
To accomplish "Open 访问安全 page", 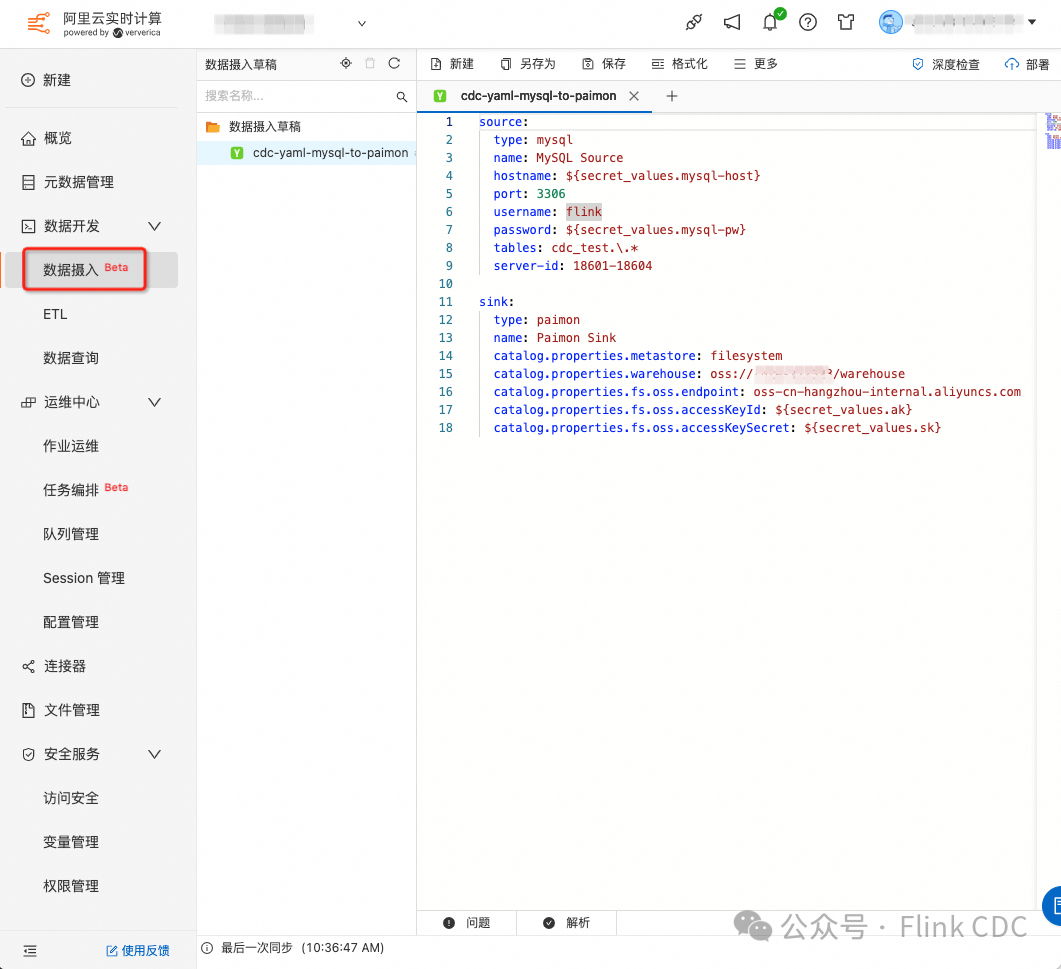I will (x=71, y=798).
